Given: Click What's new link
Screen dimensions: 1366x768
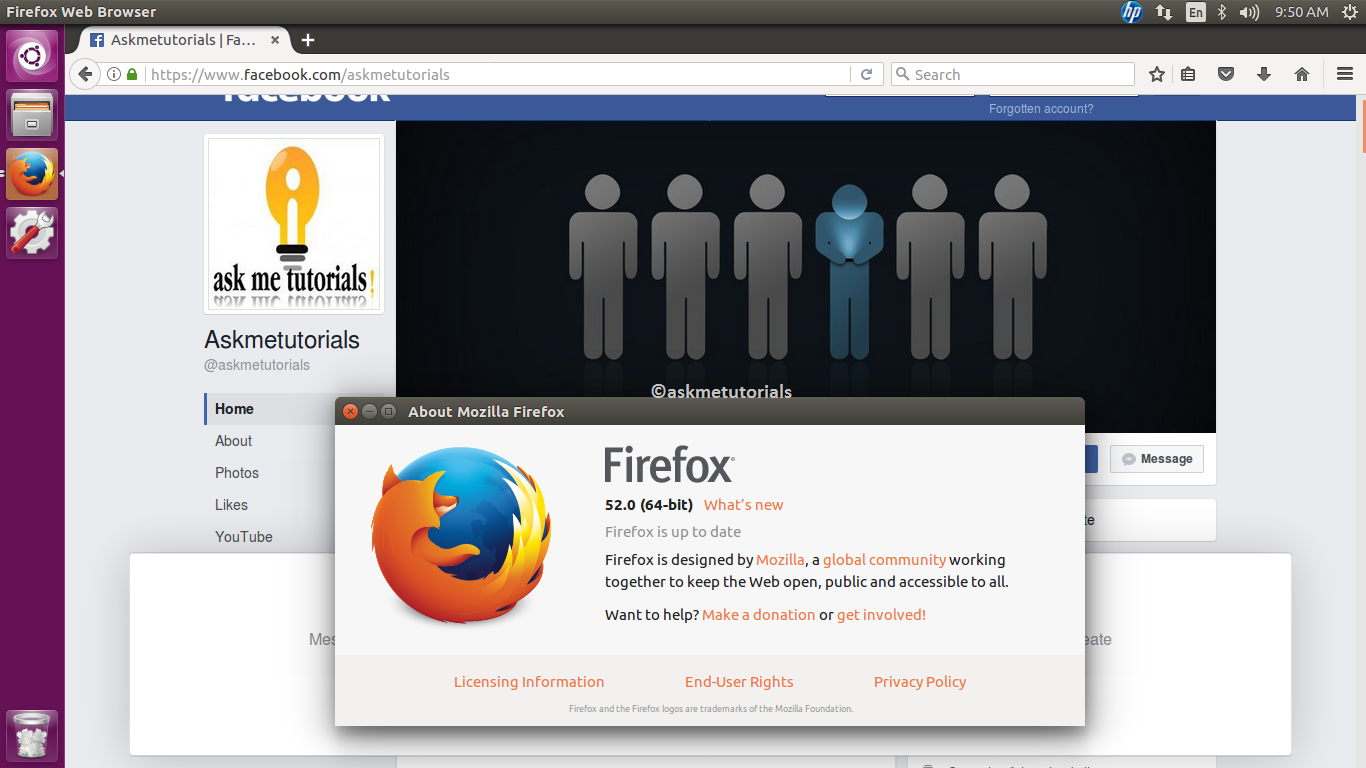Looking at the screenshot, I should pos(743,505).
